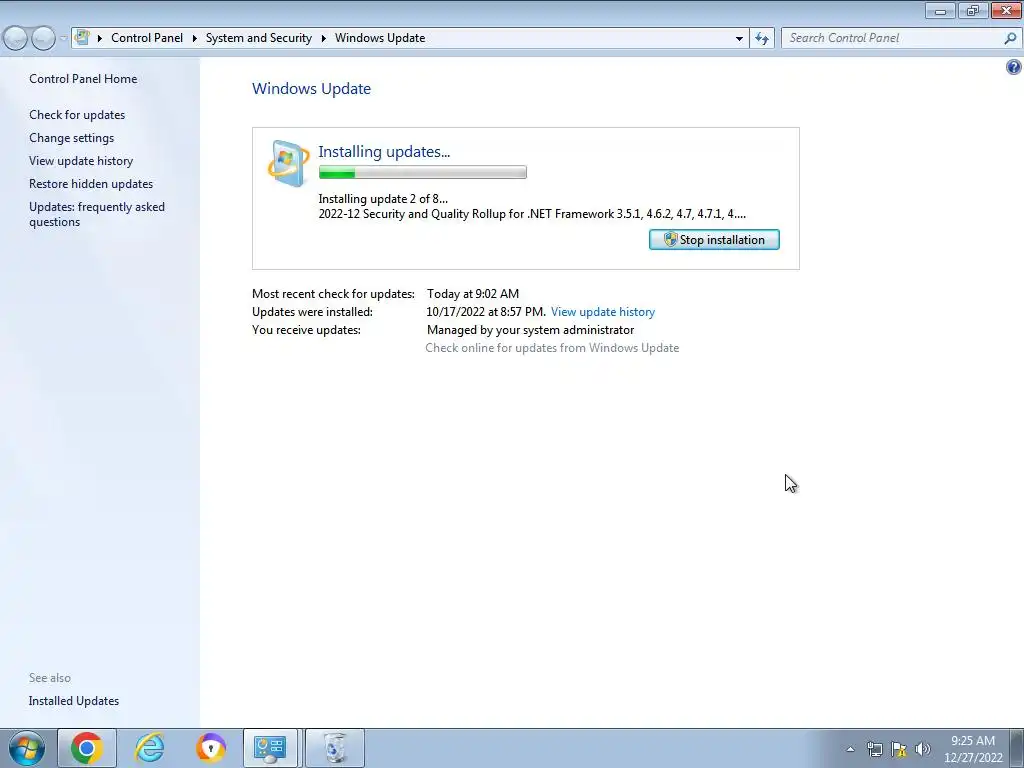Click the Control Panel icon in address bar
The image size is (1024, 768).
coord(82,37)
